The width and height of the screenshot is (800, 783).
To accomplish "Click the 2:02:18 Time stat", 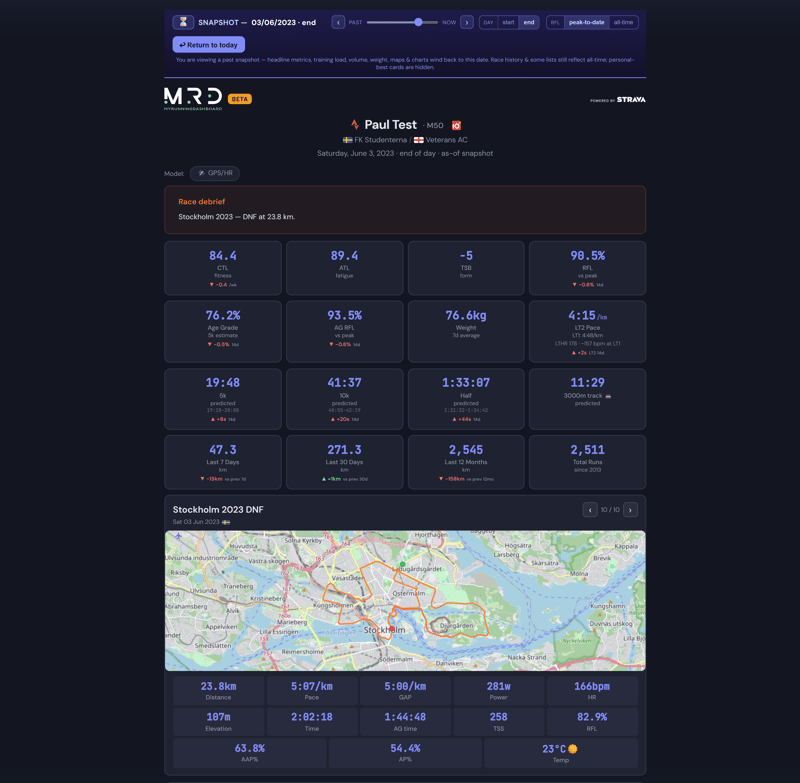I will point(312,722).
